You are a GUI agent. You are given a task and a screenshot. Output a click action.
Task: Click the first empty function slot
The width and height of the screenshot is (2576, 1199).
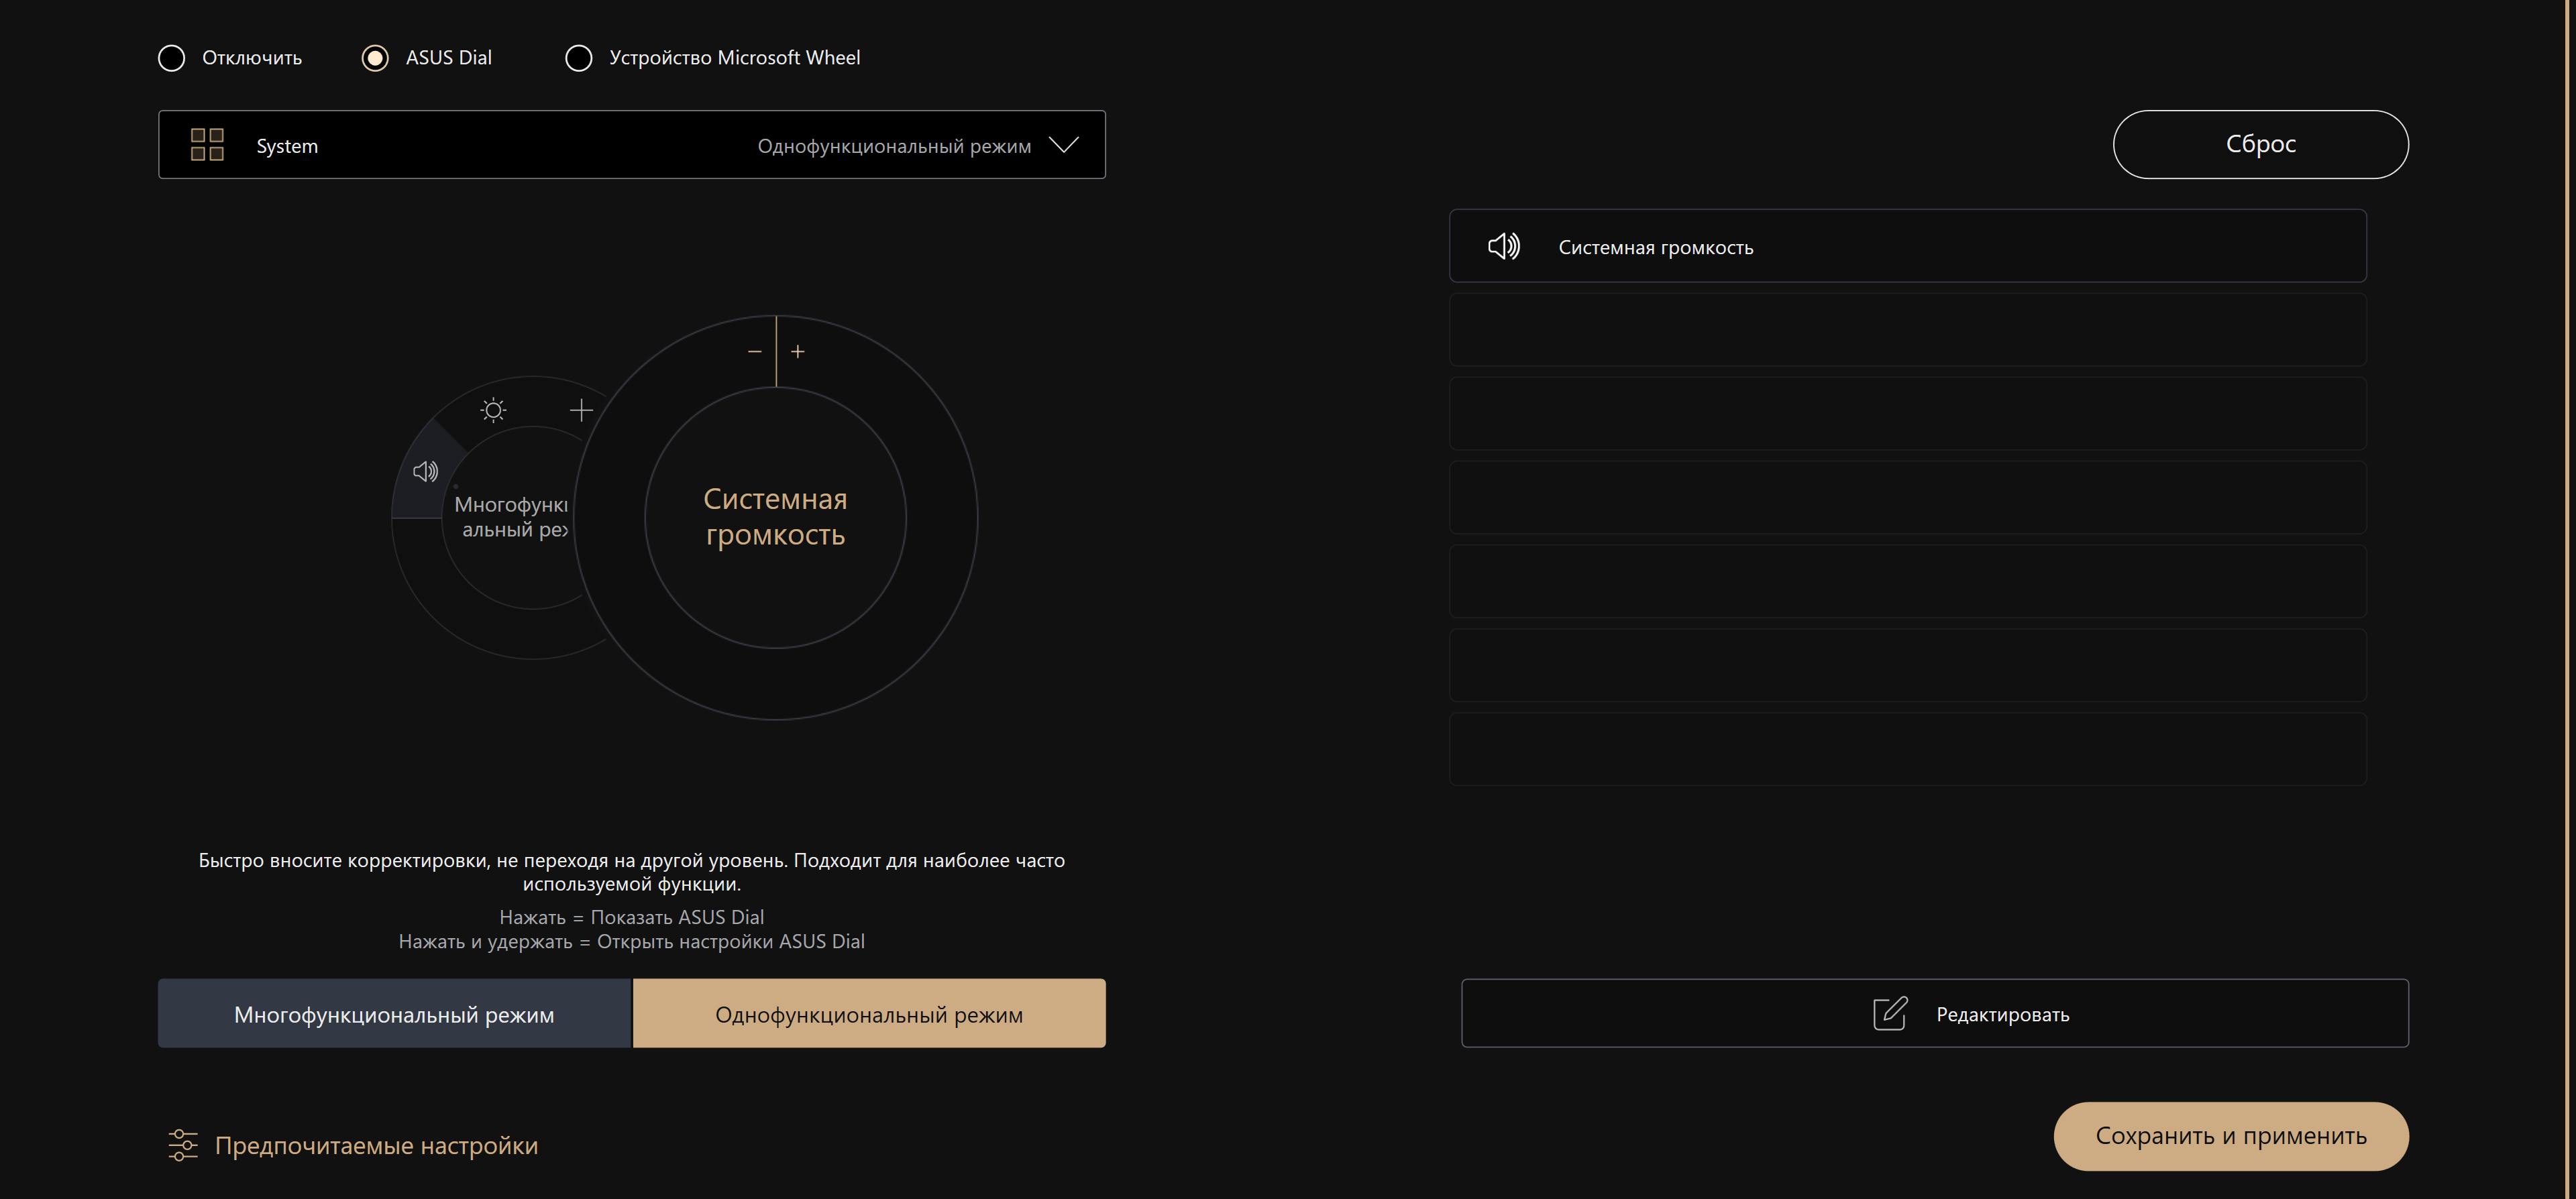coord(1907,330)
